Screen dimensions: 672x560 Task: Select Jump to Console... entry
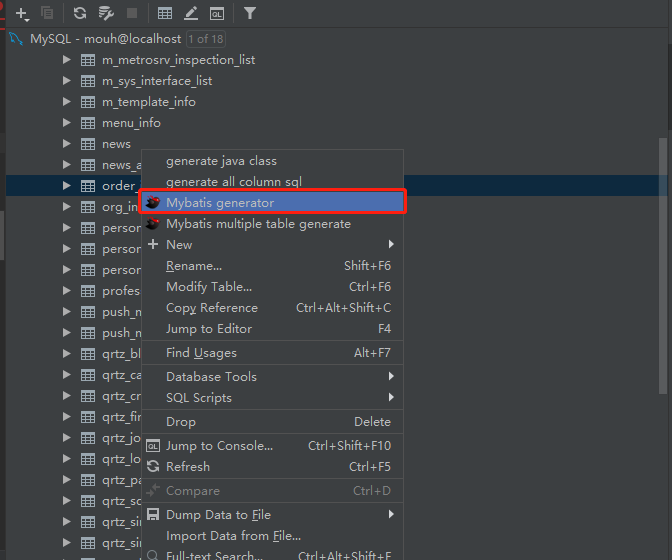(272, 446)
